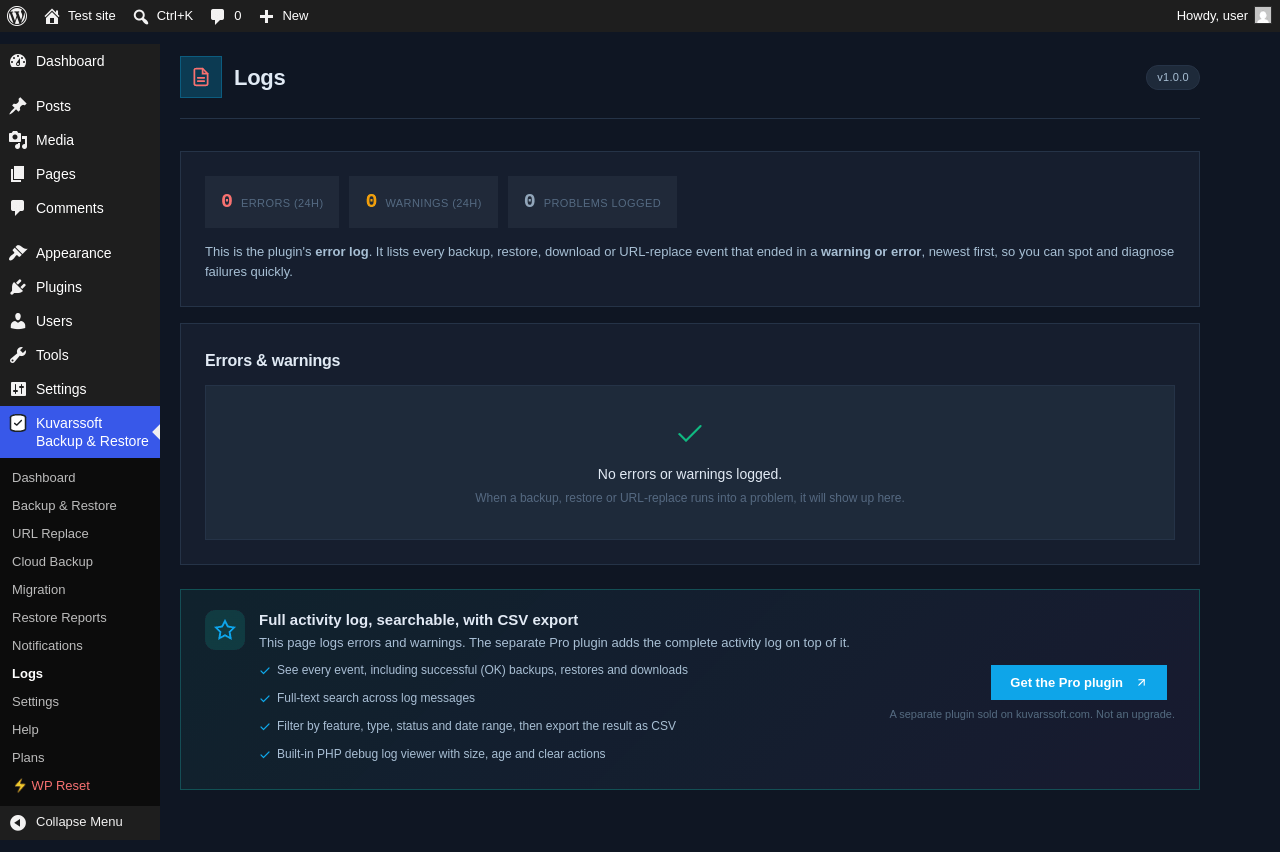Click the green checkmark in empty log panel
Screen dimensions: 1280x852
(690, 433)
